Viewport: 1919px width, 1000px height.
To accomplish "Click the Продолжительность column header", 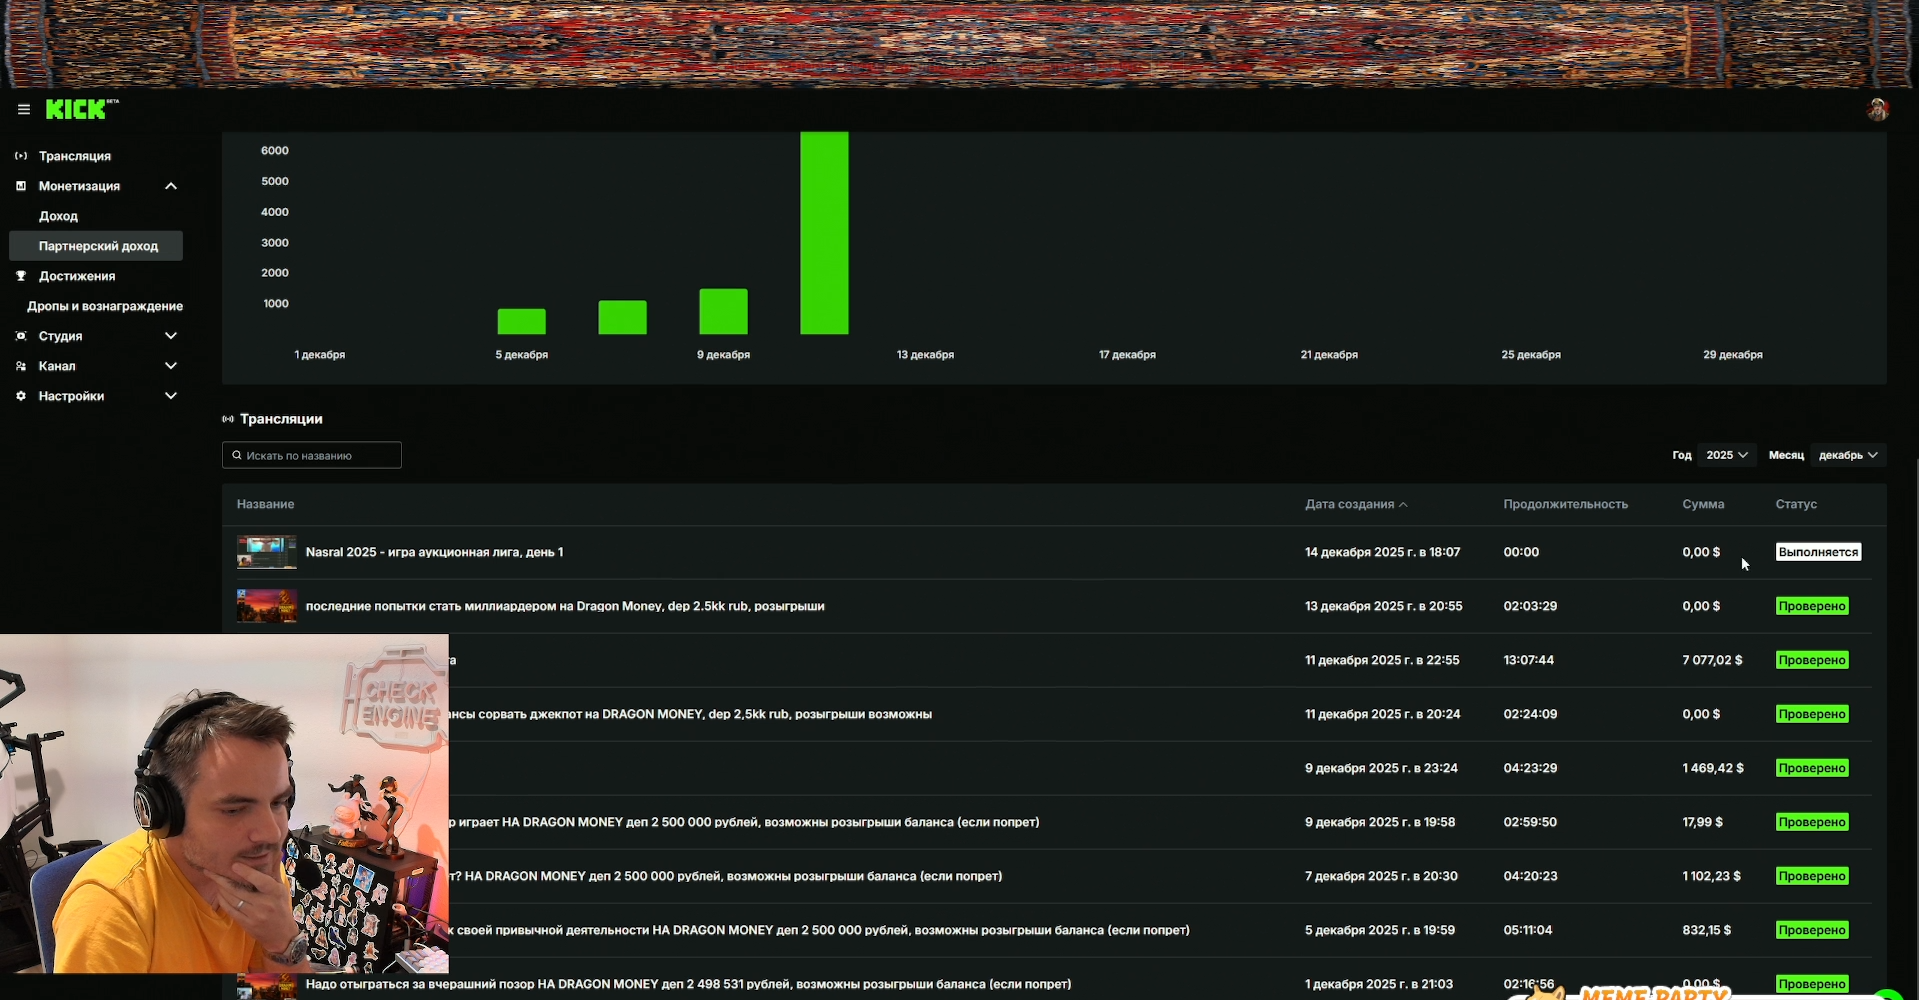I will coord(1565,504).
